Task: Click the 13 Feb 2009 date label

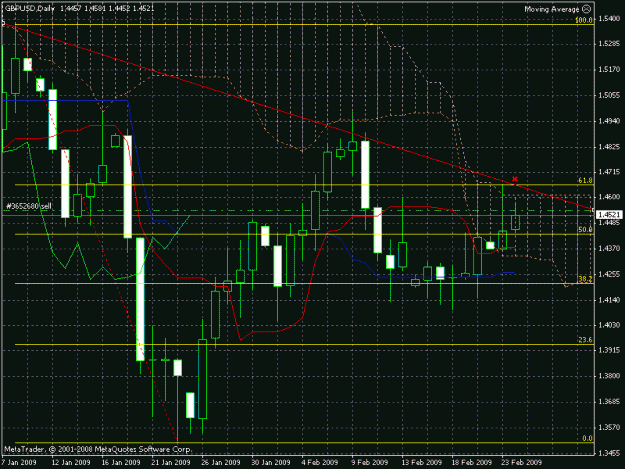Action: 422,462
